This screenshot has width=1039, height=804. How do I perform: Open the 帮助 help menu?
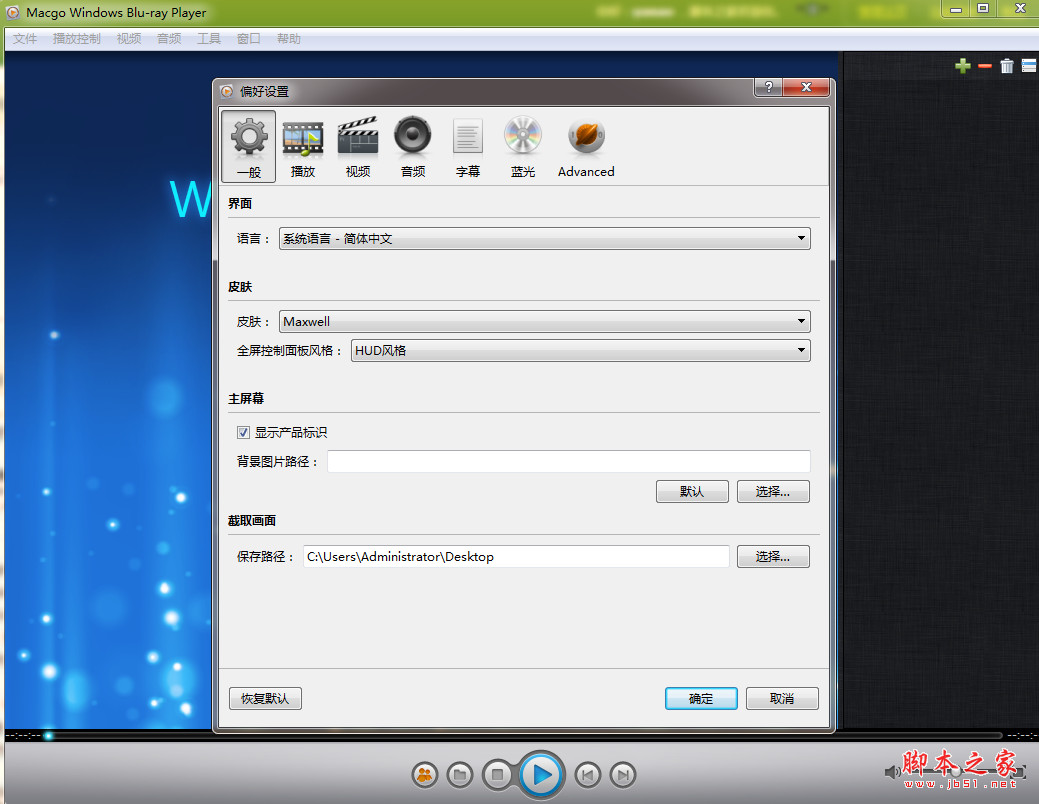pyautogui.click(x=289, y=39)
